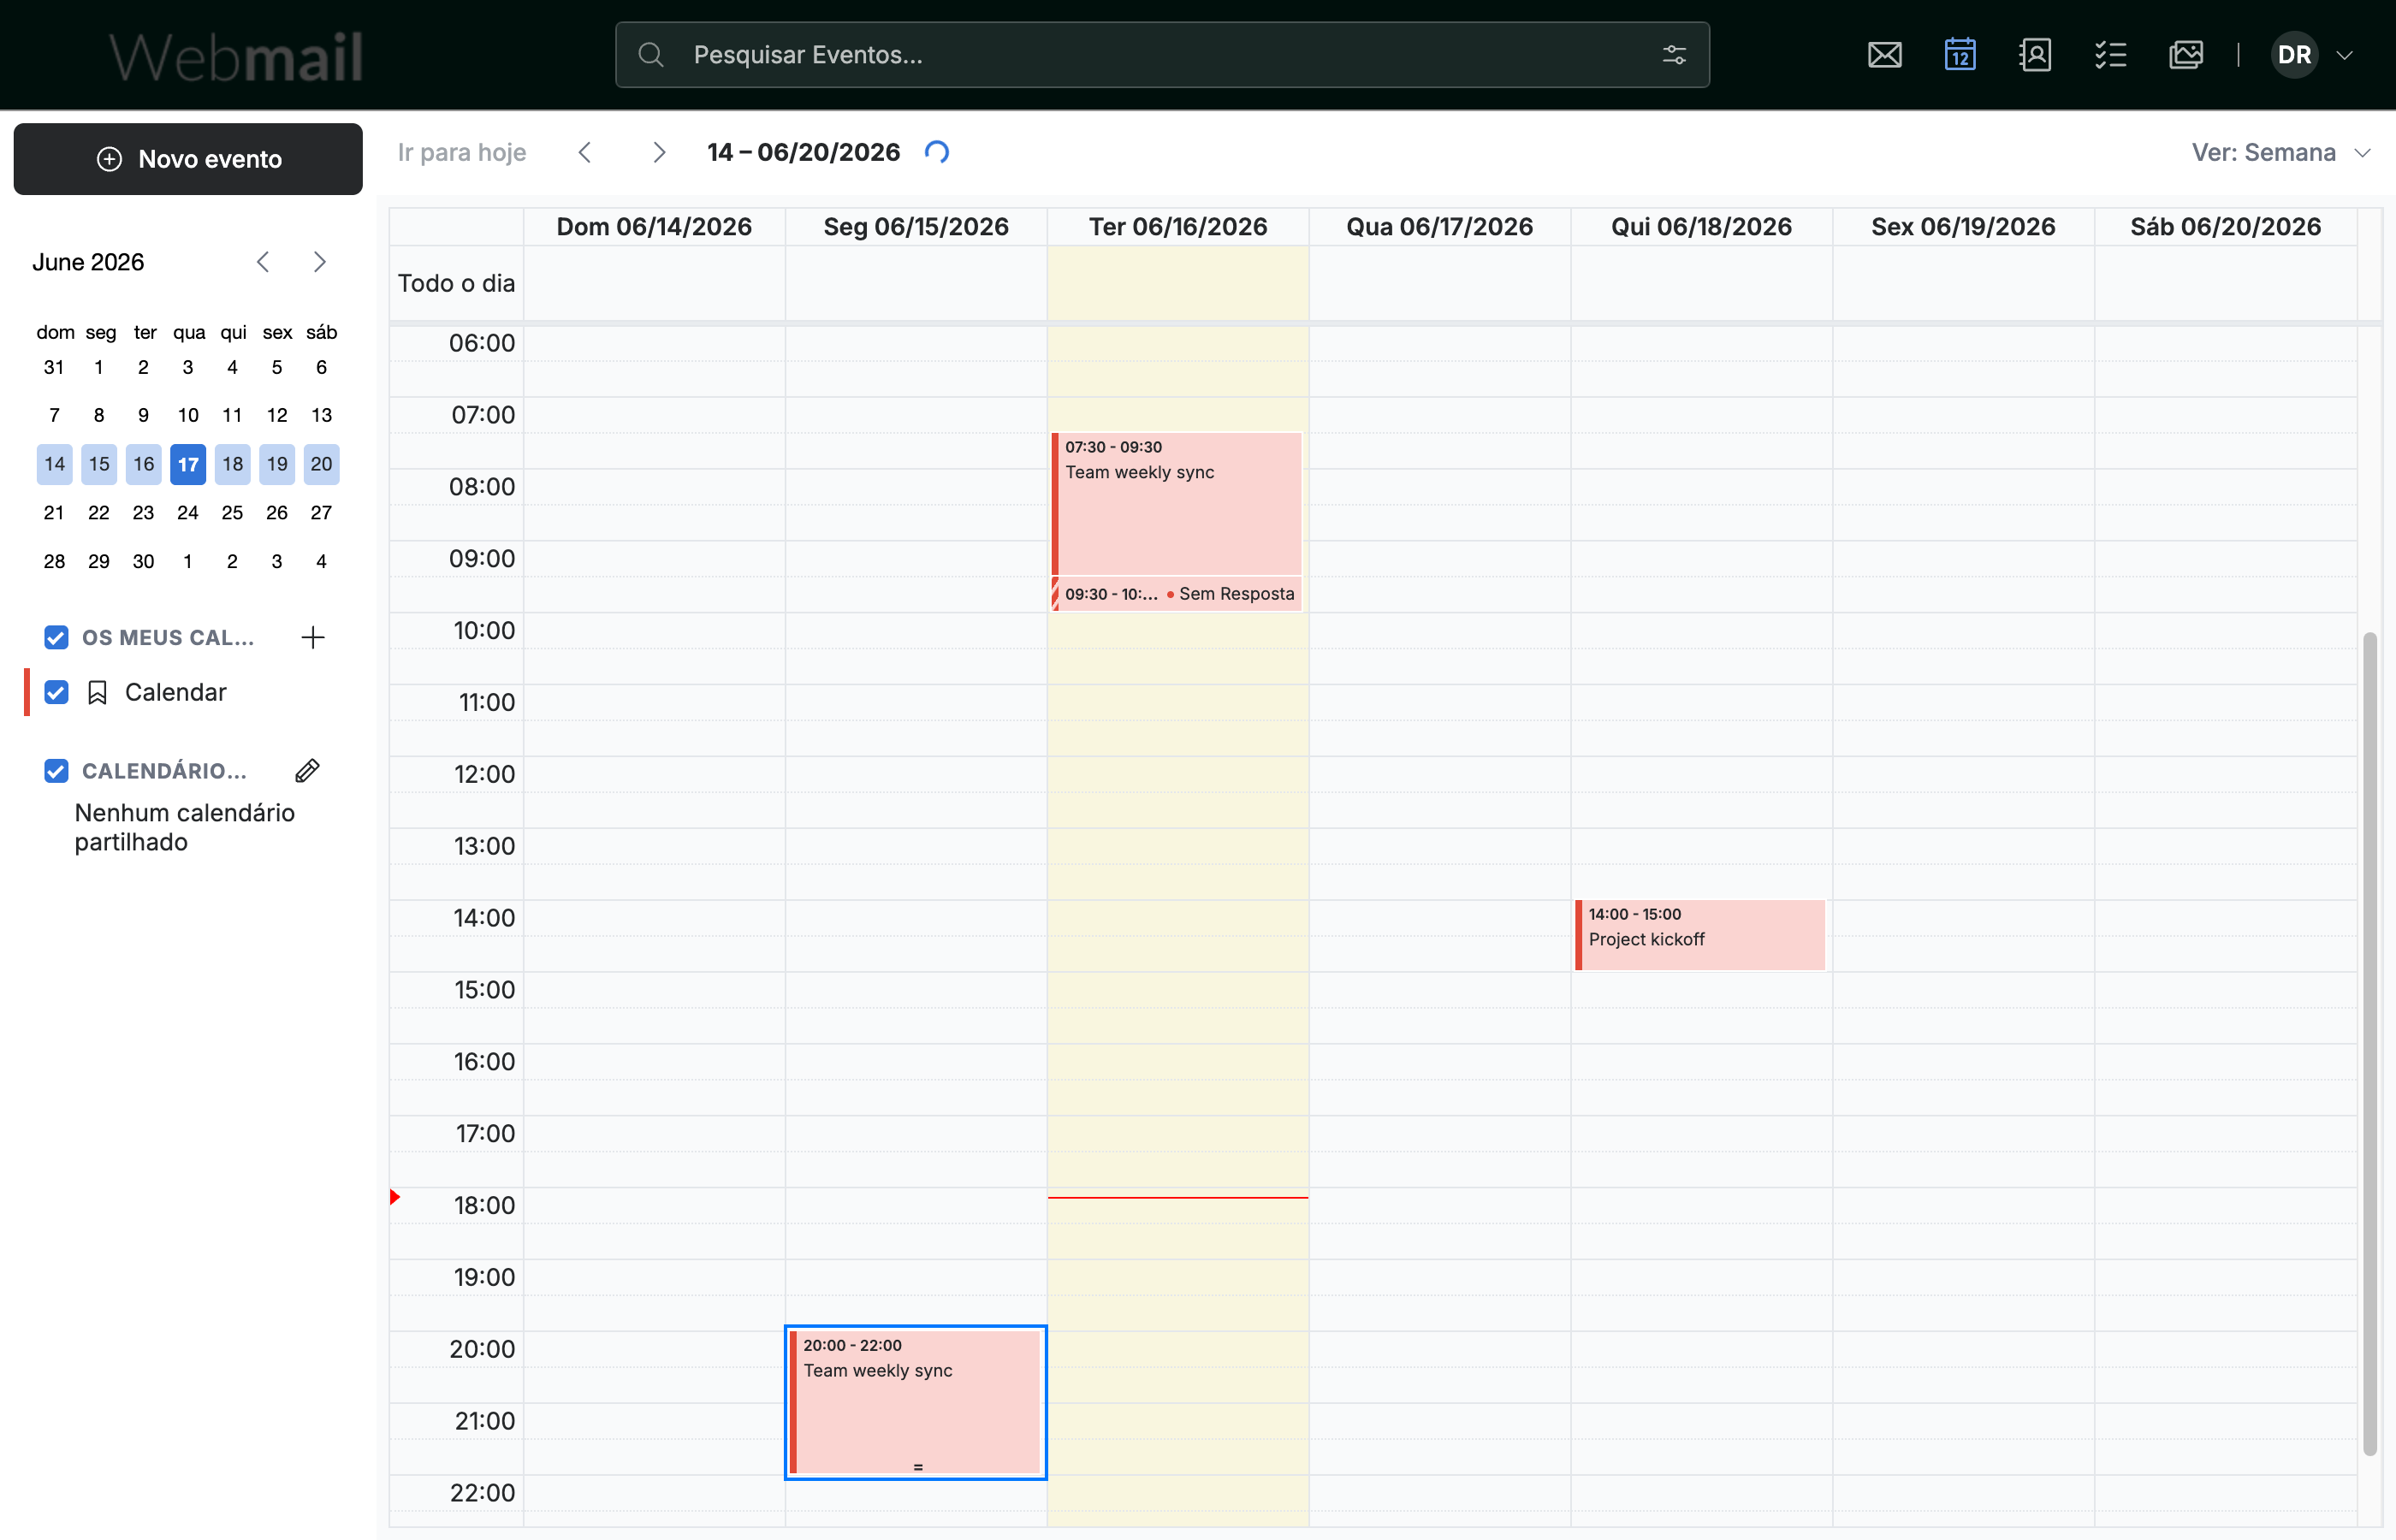This screenshot has width=2396, height=1540.
Task: Select day 10 in mini calendar
Action: point(188,416)
